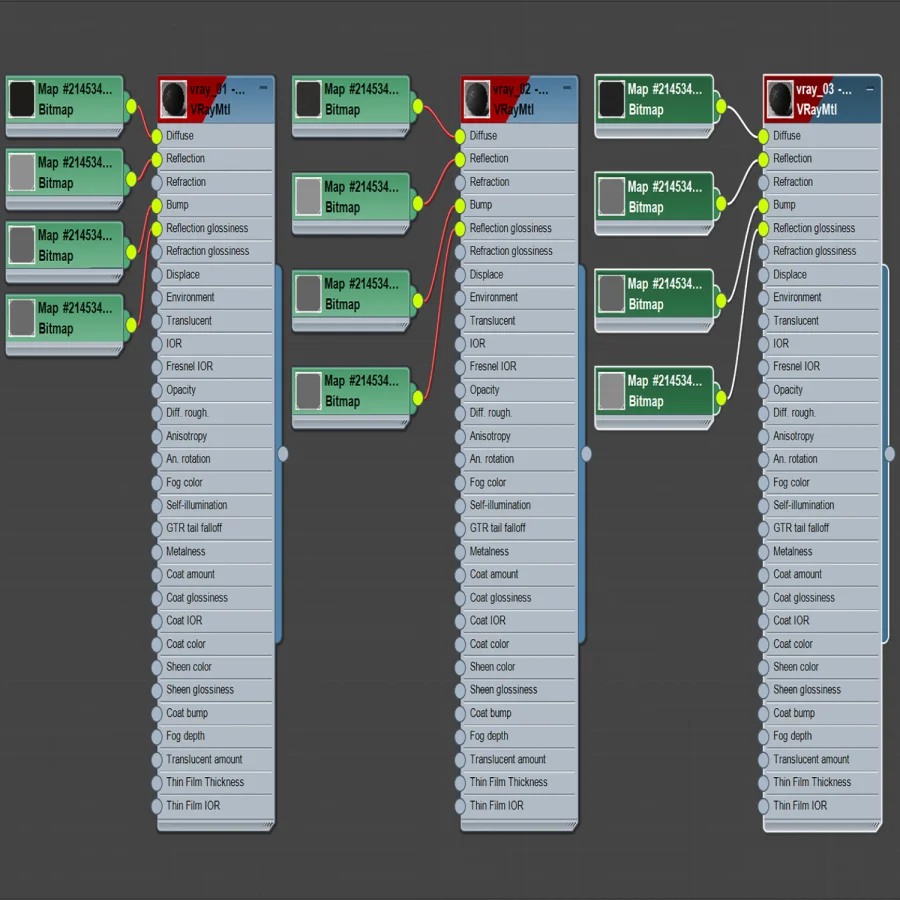Select the bottom Bitmap node left of vray_02
This screenshot has width=900, height=900.
click(352, 398)
